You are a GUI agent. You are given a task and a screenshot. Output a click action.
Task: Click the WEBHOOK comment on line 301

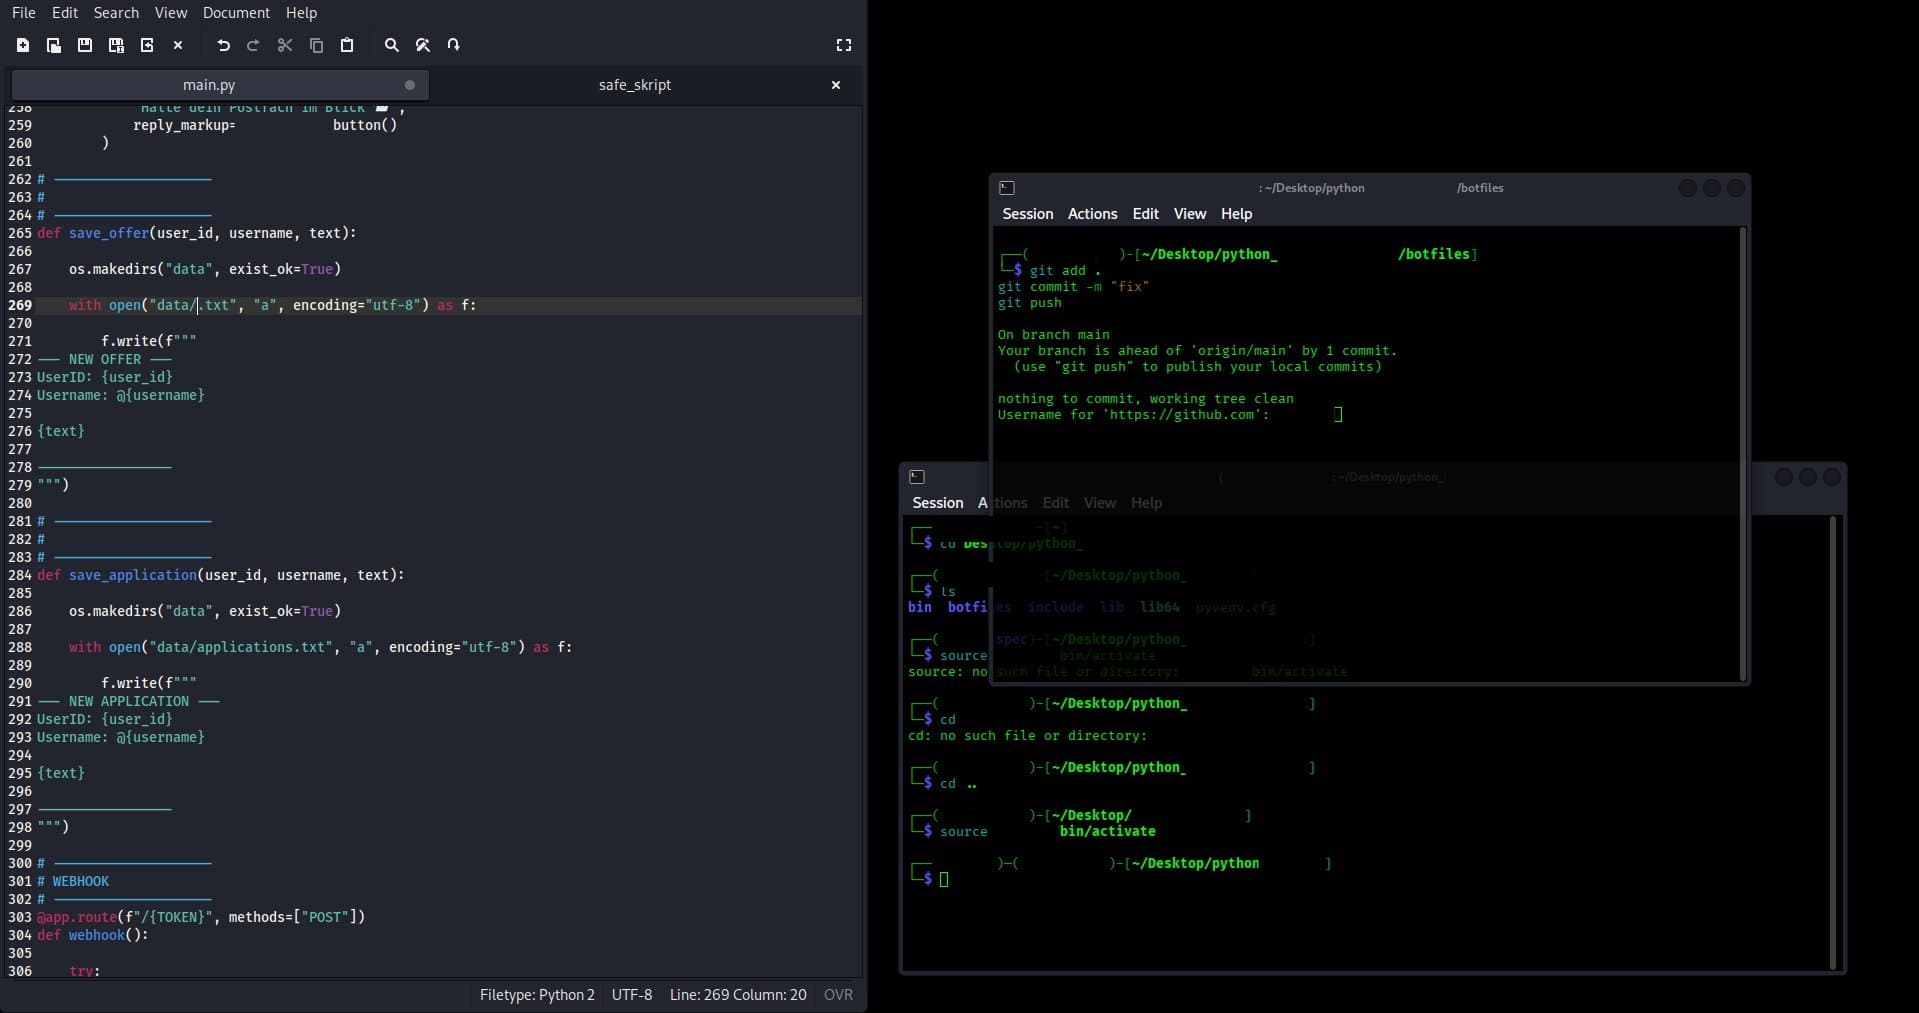[x=73, y=881]
